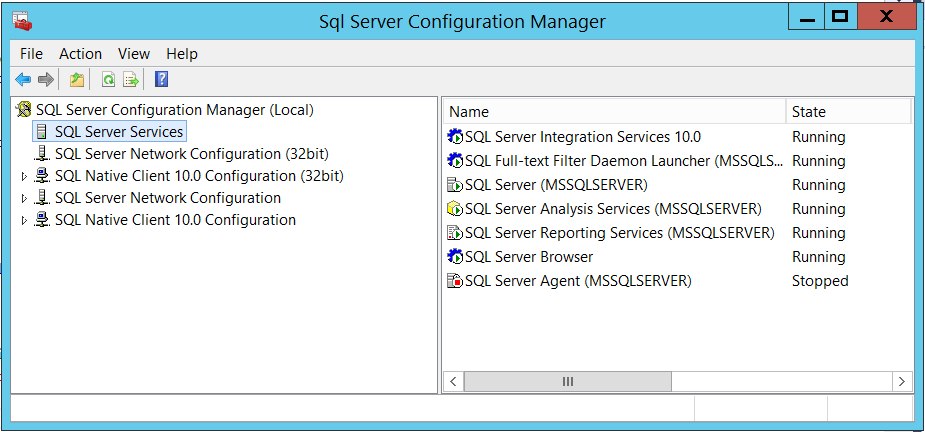Screen dimensions: 925x432
Task: Open the View menu
Action: point(134,54)
